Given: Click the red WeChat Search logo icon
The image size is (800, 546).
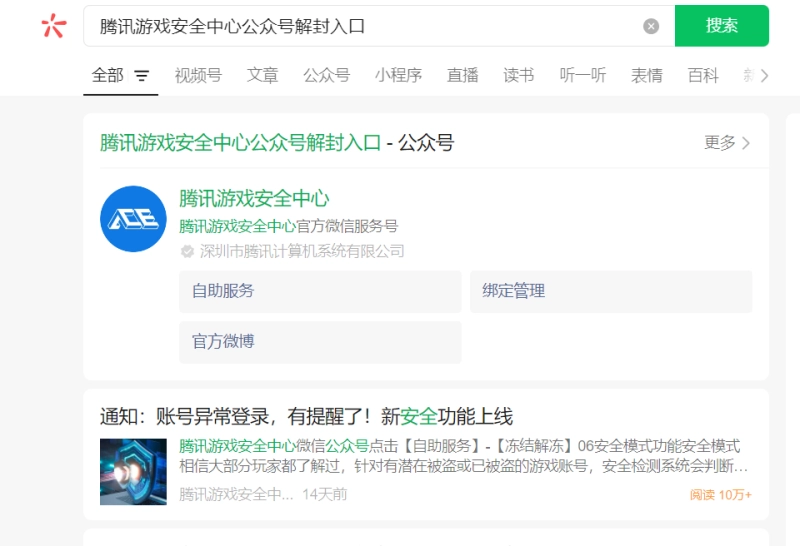Looking at the screenshot, I should tap(54, 26).
